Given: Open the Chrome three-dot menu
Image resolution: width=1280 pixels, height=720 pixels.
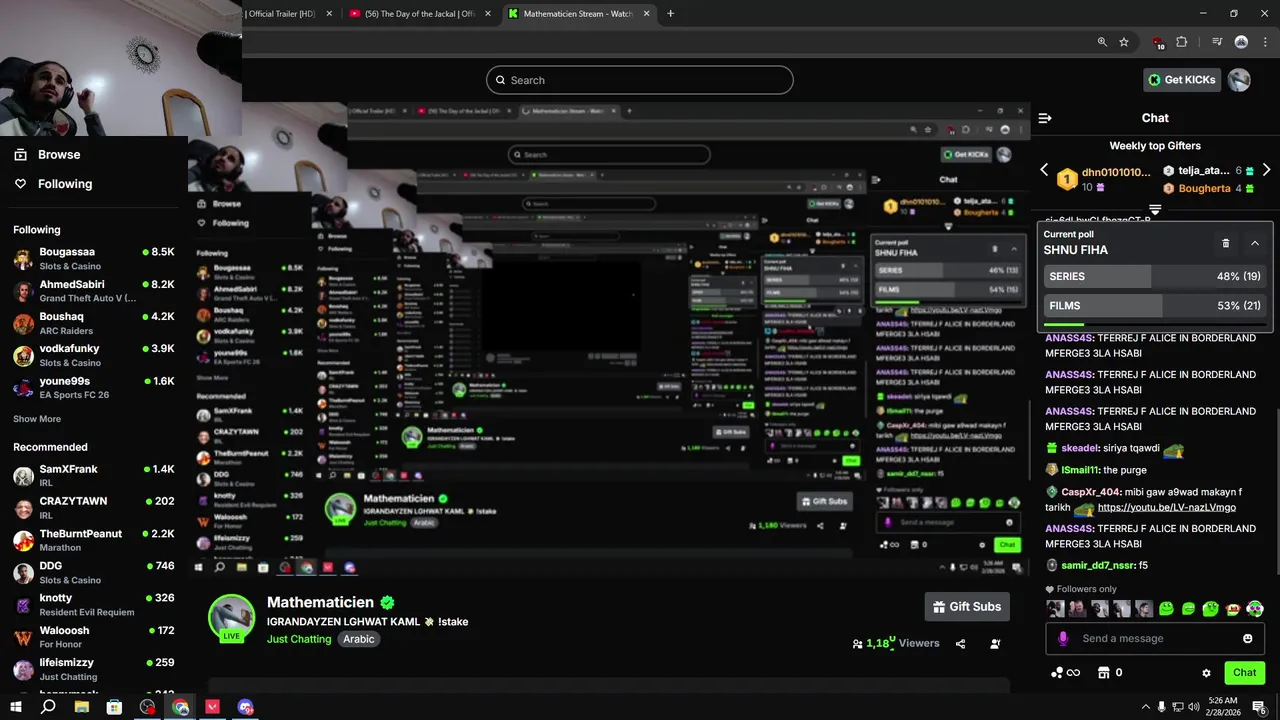Looking at the screenshot, I should pos(1264,42).
